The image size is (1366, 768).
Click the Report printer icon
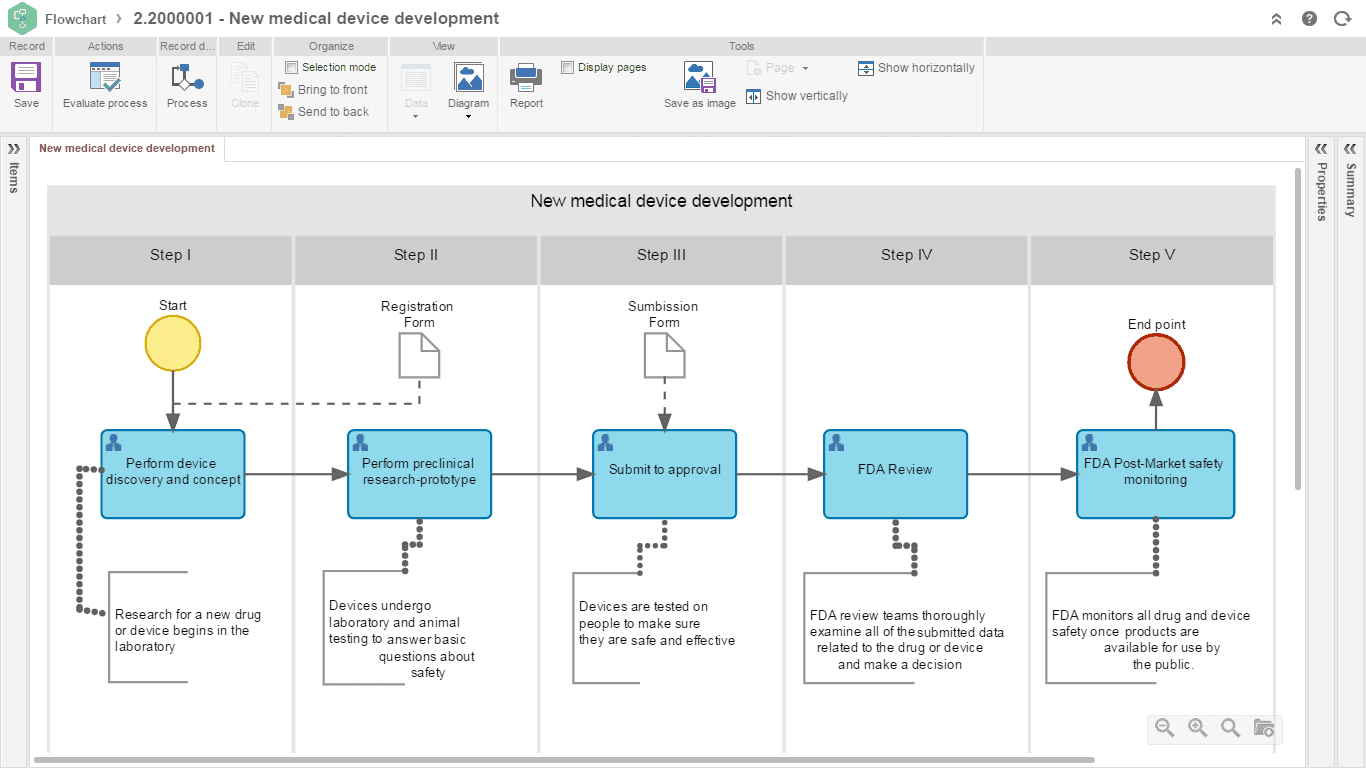coord(526,78)
